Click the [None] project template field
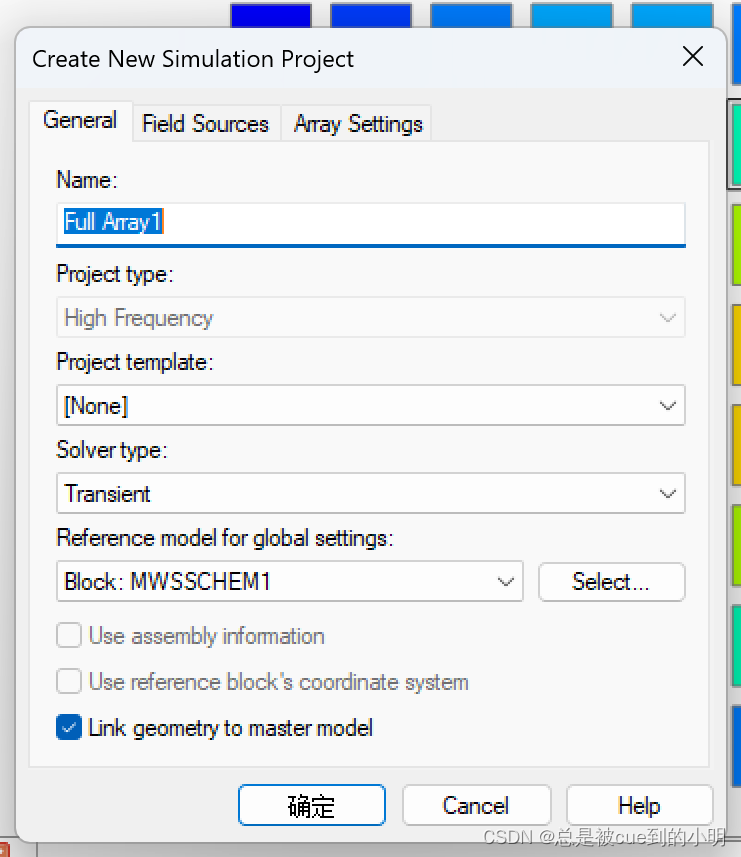The height and width of the screenshot is (857, 741). pyautogui.click(x=370, y=406)
